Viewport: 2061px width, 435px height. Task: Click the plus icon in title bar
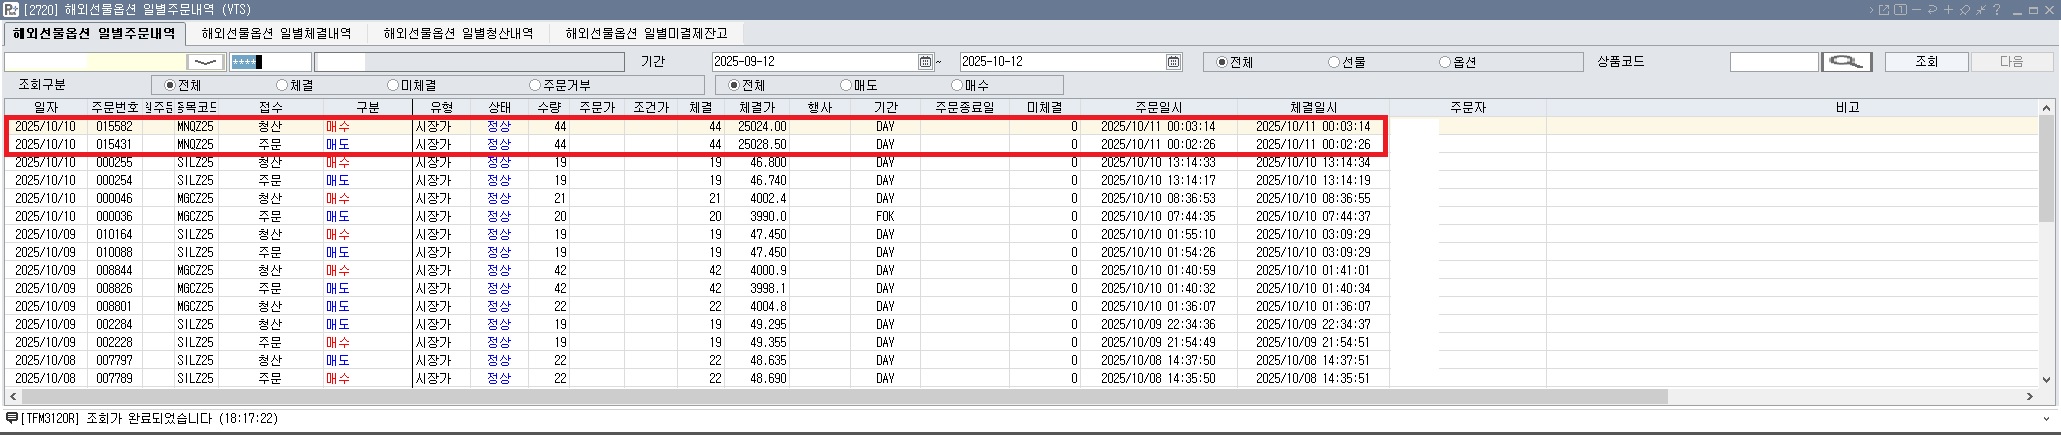point(1948,10)
